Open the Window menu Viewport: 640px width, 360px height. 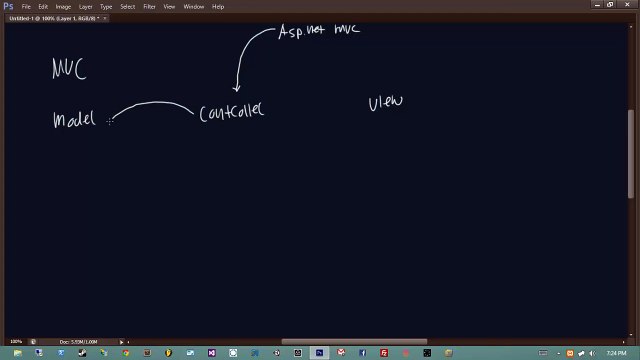[193, 7]
